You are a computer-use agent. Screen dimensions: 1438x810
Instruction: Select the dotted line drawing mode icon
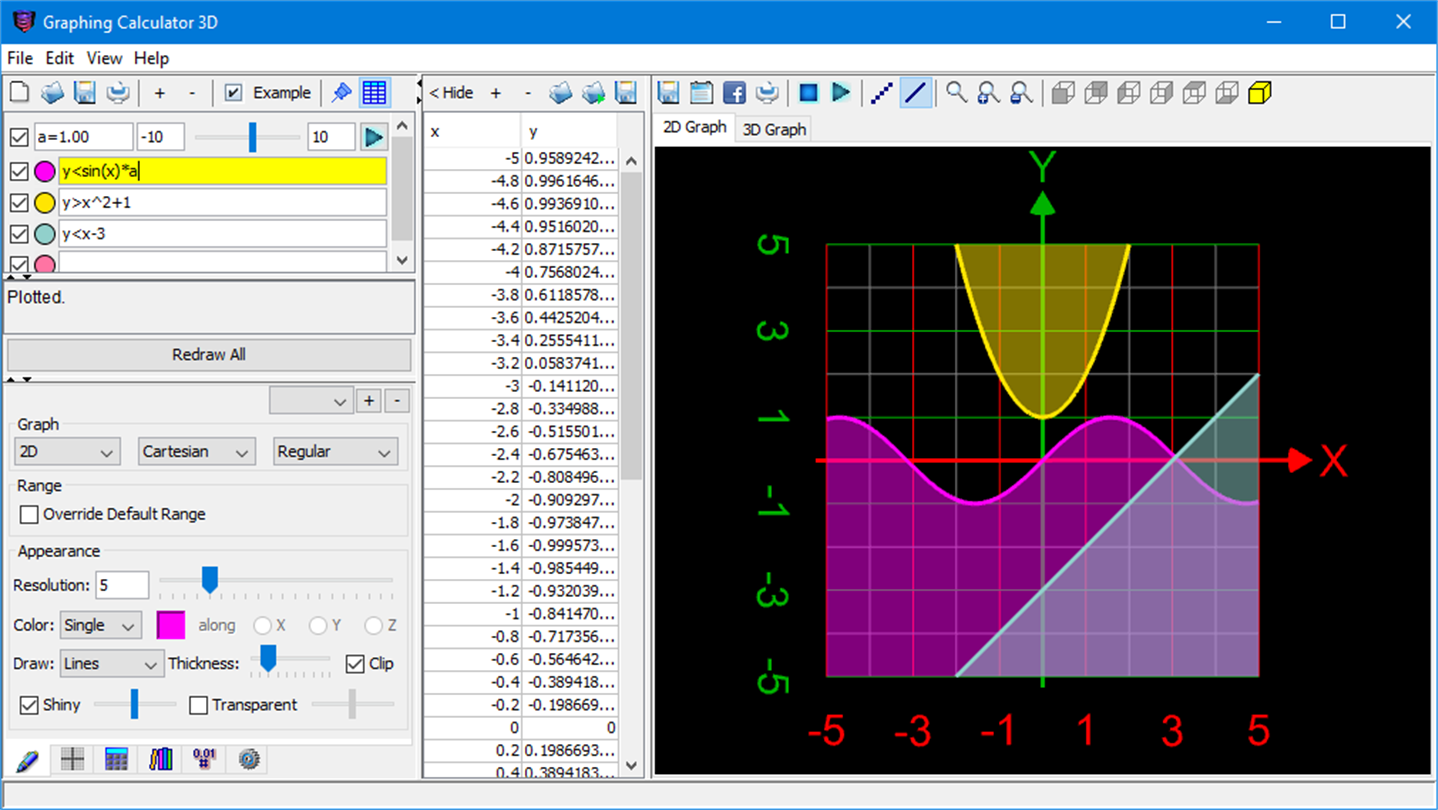pos(881,93)
